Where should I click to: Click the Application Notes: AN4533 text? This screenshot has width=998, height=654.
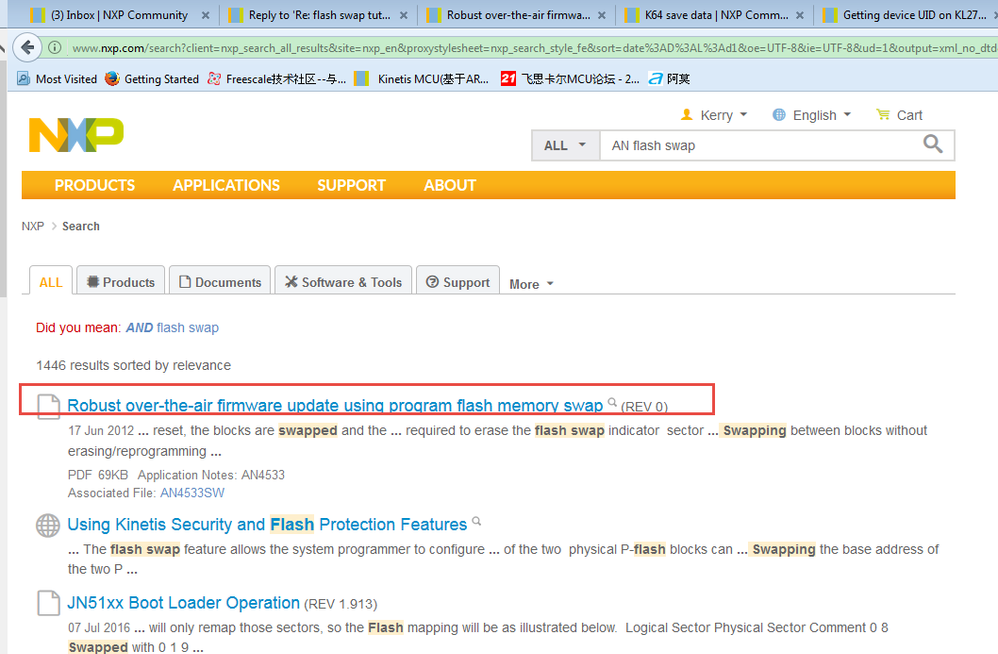click(211, 475)
